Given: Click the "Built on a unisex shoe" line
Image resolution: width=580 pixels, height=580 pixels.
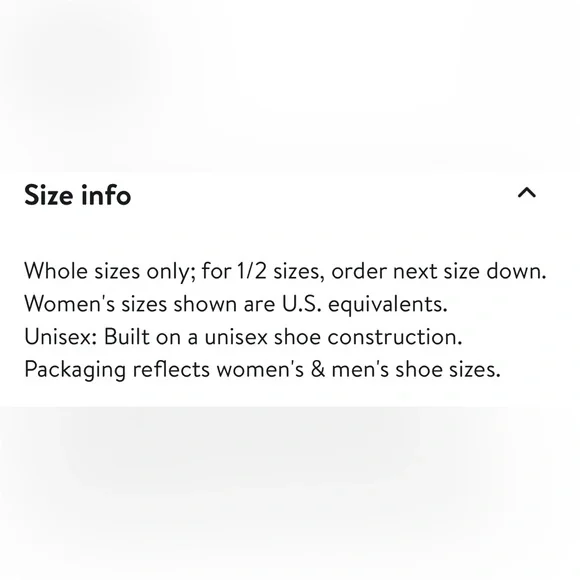Looking at the screenshot, I should [243, 337].
